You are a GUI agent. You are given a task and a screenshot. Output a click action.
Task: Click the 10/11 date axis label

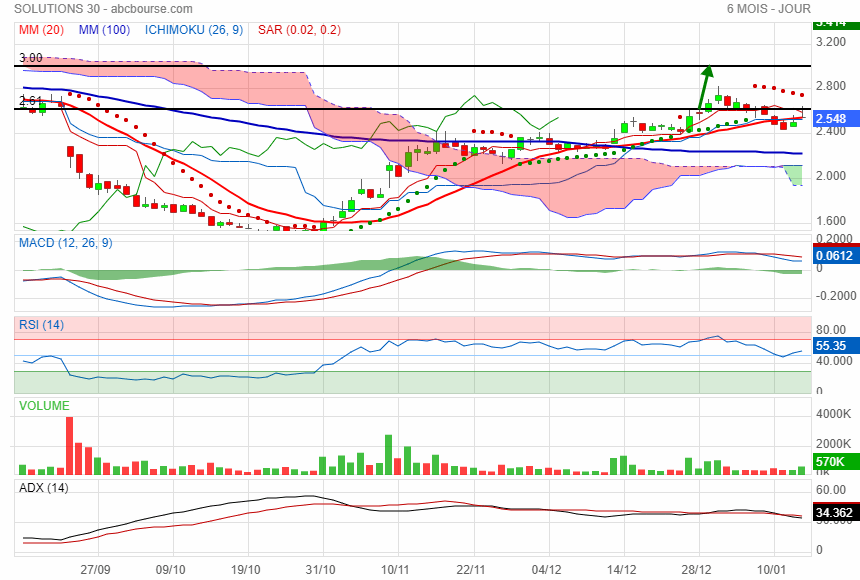pos(395,569)
